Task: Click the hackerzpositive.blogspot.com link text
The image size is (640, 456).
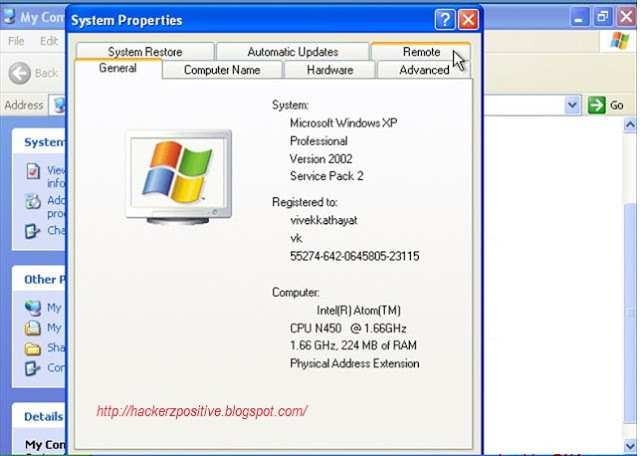Action: 202,411
